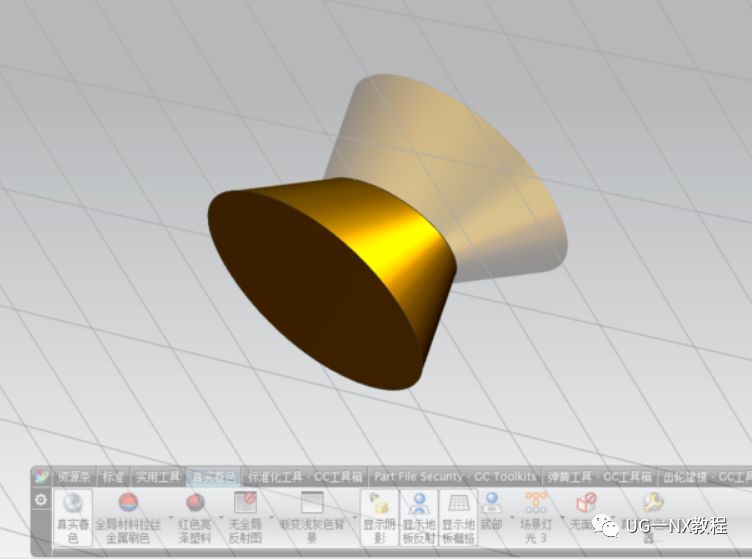Image resolution: width=752 pixels, height=559 pixels.
Task: Expand arrow next to 红色亮泽塑料
Action: (x=221, y=518)
